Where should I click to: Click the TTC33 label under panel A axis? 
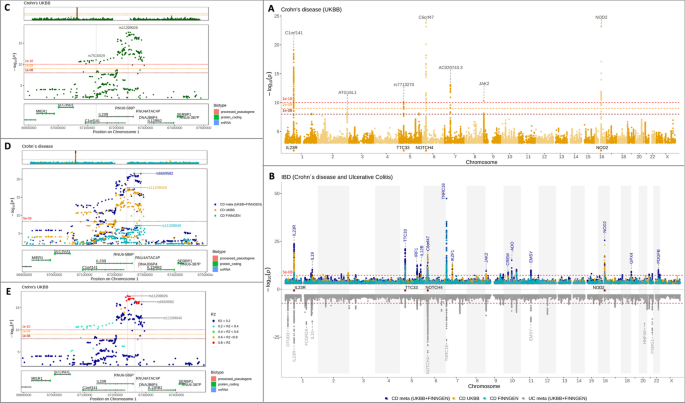403,148
